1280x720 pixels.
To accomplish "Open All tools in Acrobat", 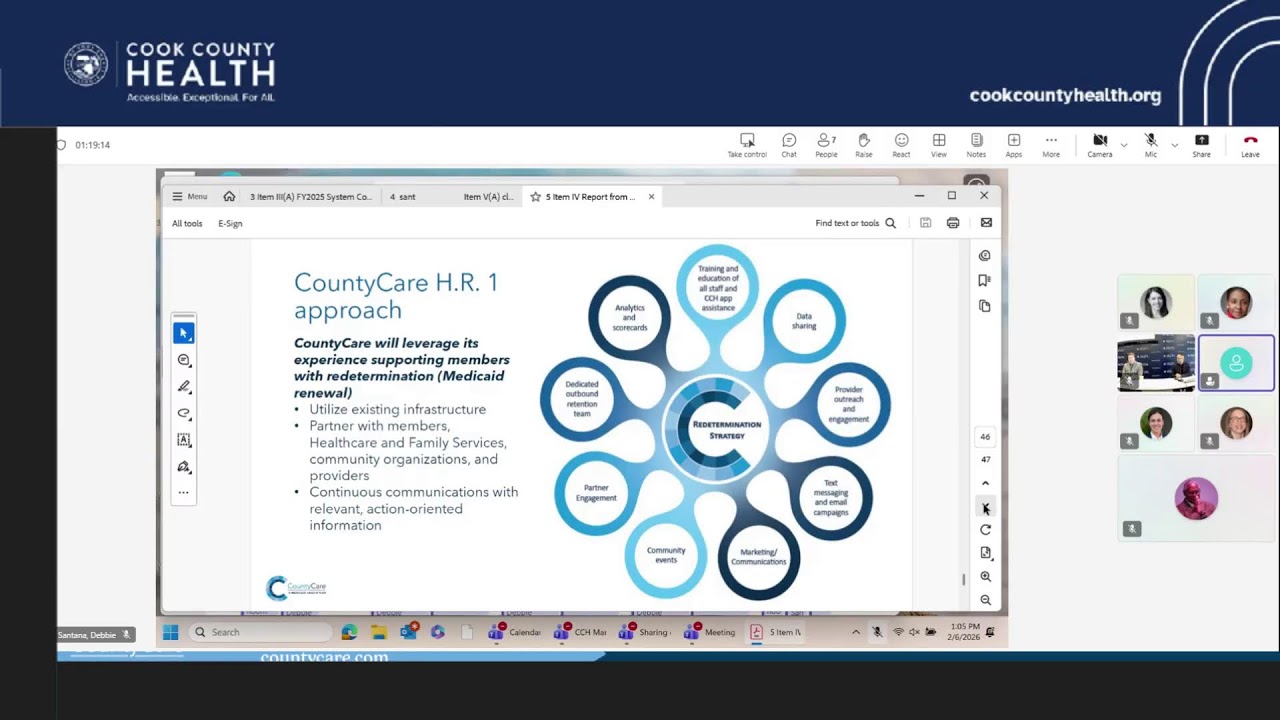I will (x=187, y=224).
